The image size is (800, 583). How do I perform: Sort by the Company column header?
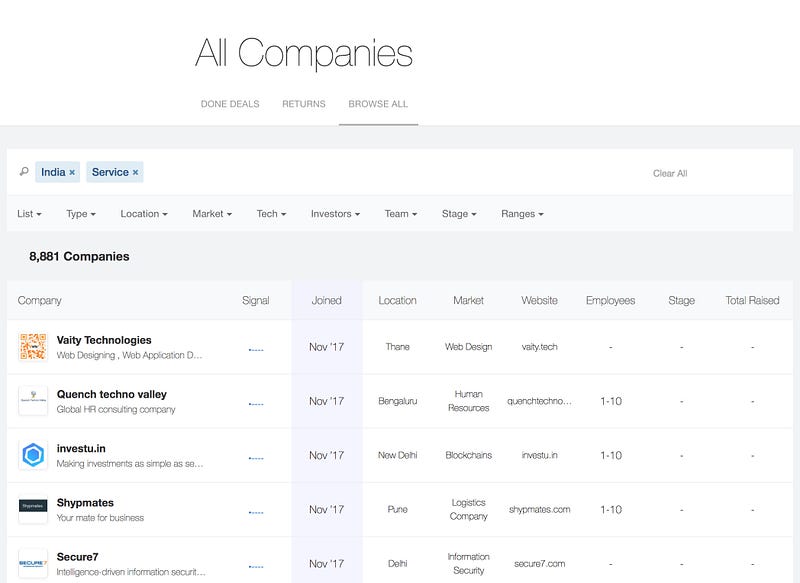[39, 300]
